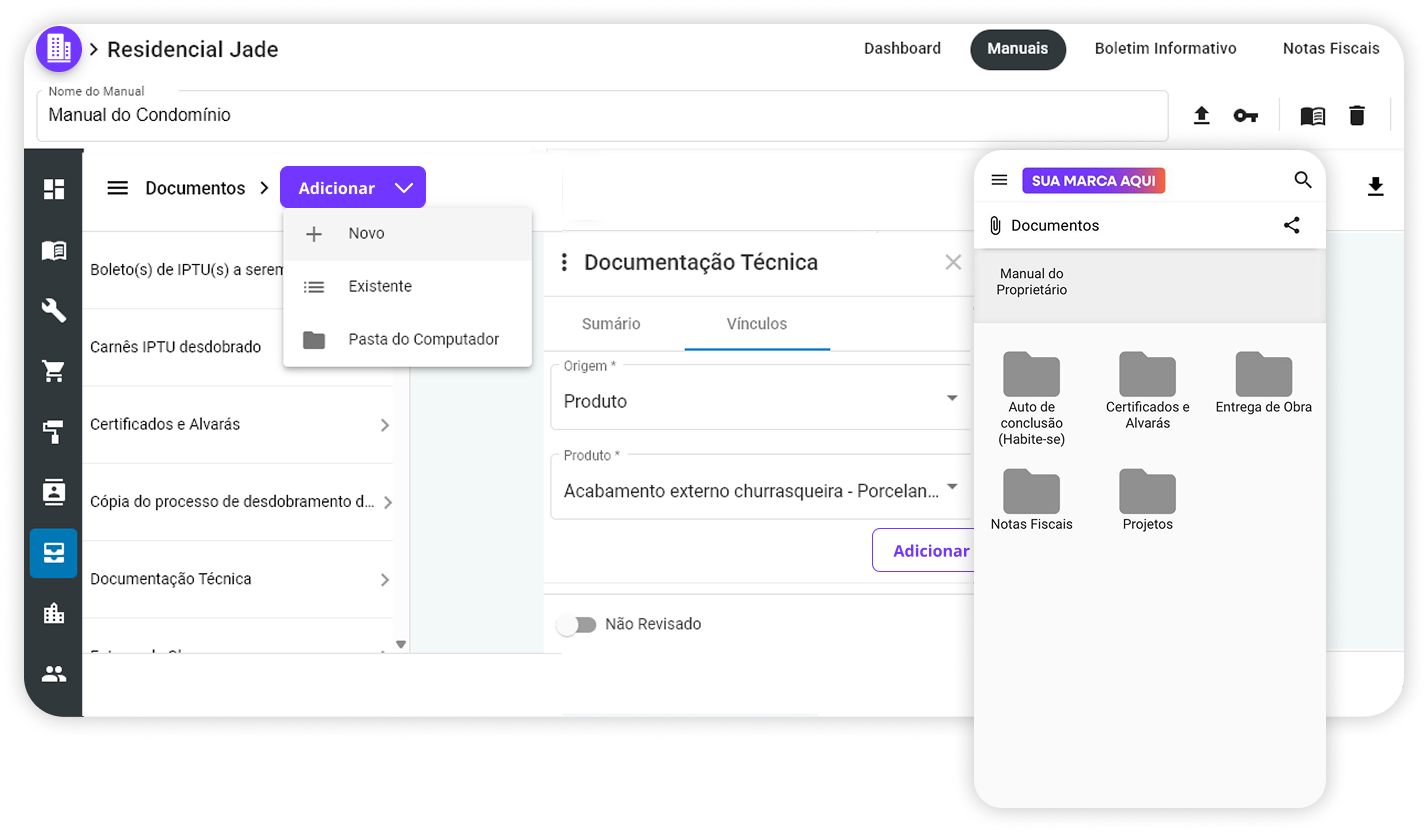Image resolution: width=1428 pixels, height=832 pixels.
Task: Click the paint roller sidebar icon
Action: (54, 432)
